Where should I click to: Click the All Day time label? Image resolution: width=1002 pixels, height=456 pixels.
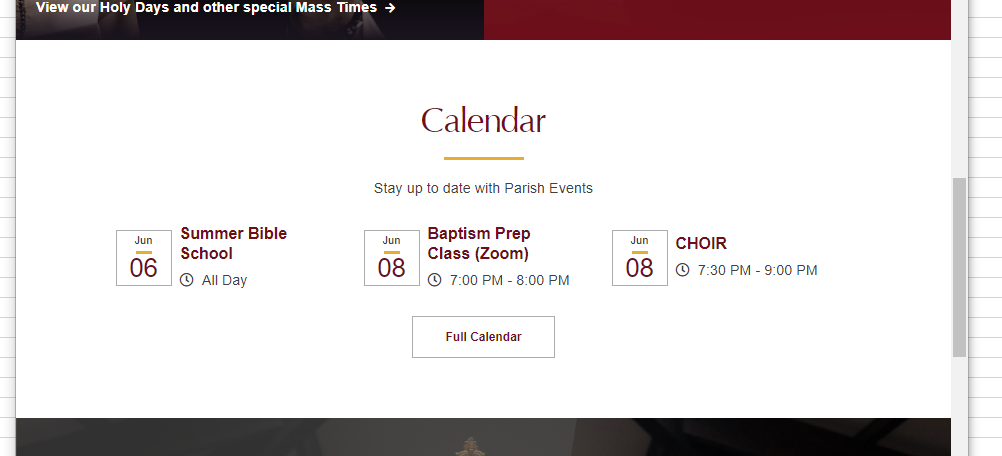[x=224, y=280]
